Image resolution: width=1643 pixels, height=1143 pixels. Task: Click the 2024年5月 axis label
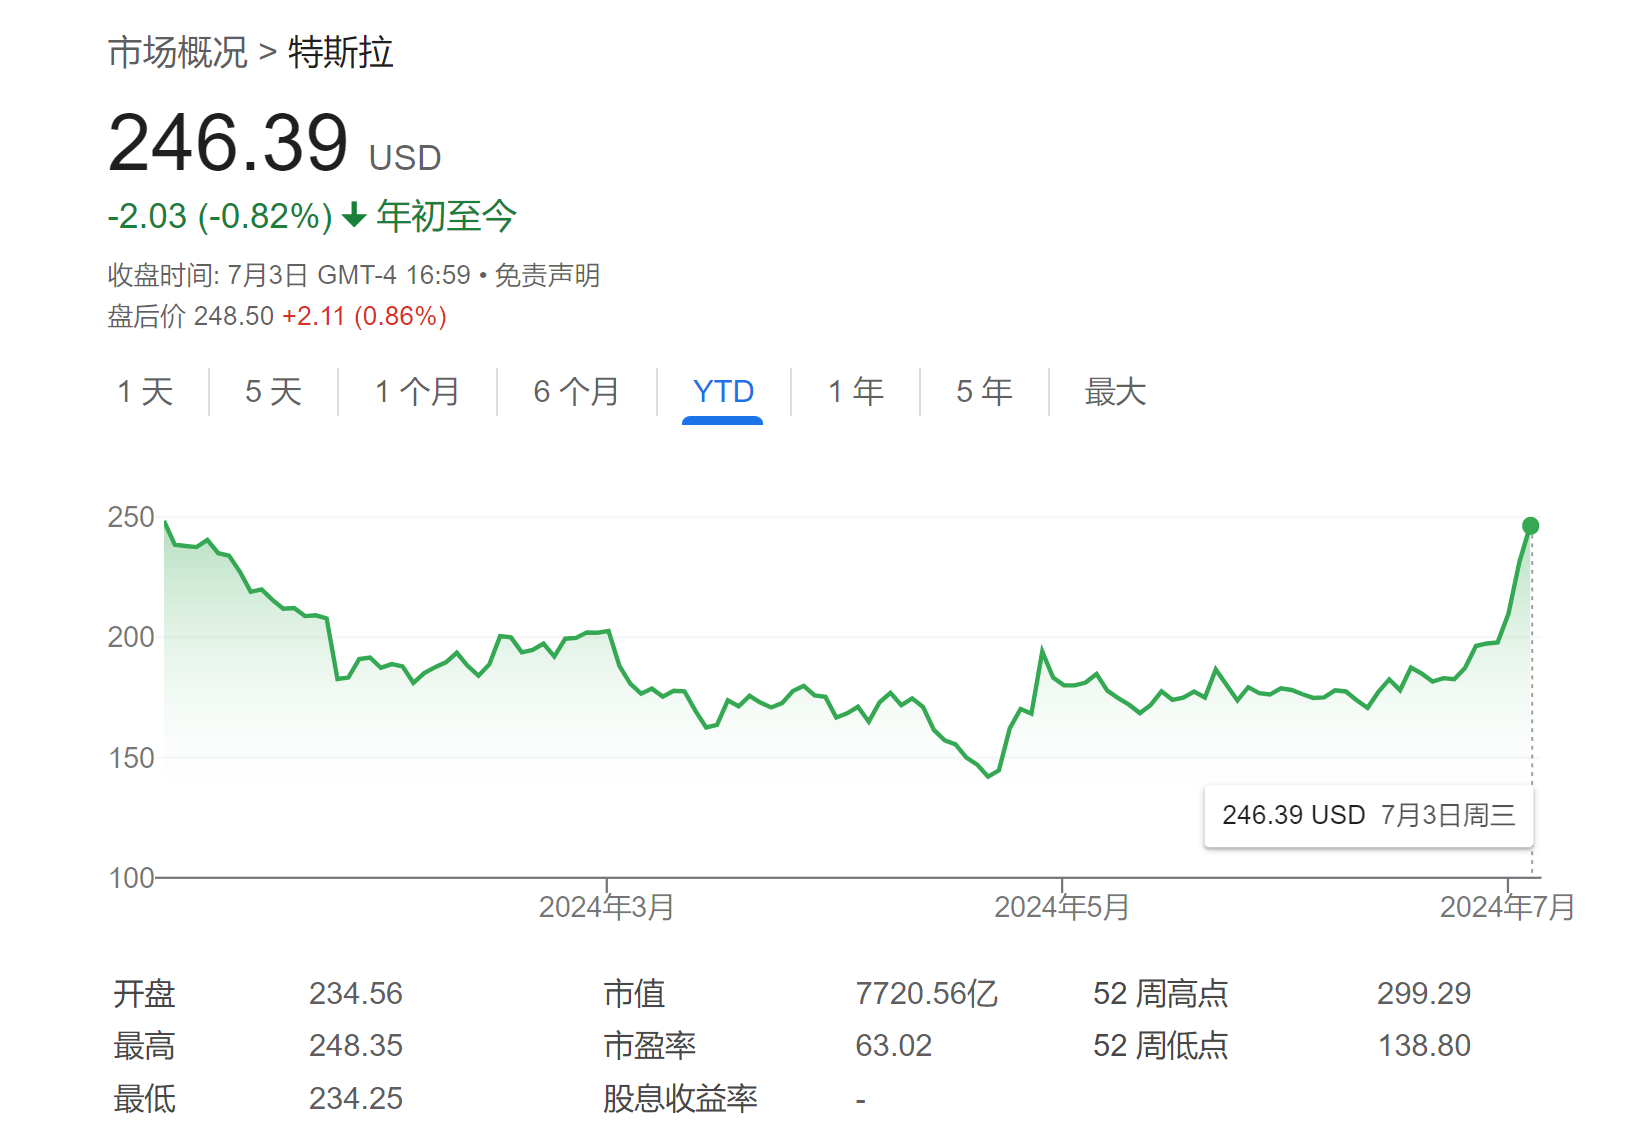(x=1061, y=907)
